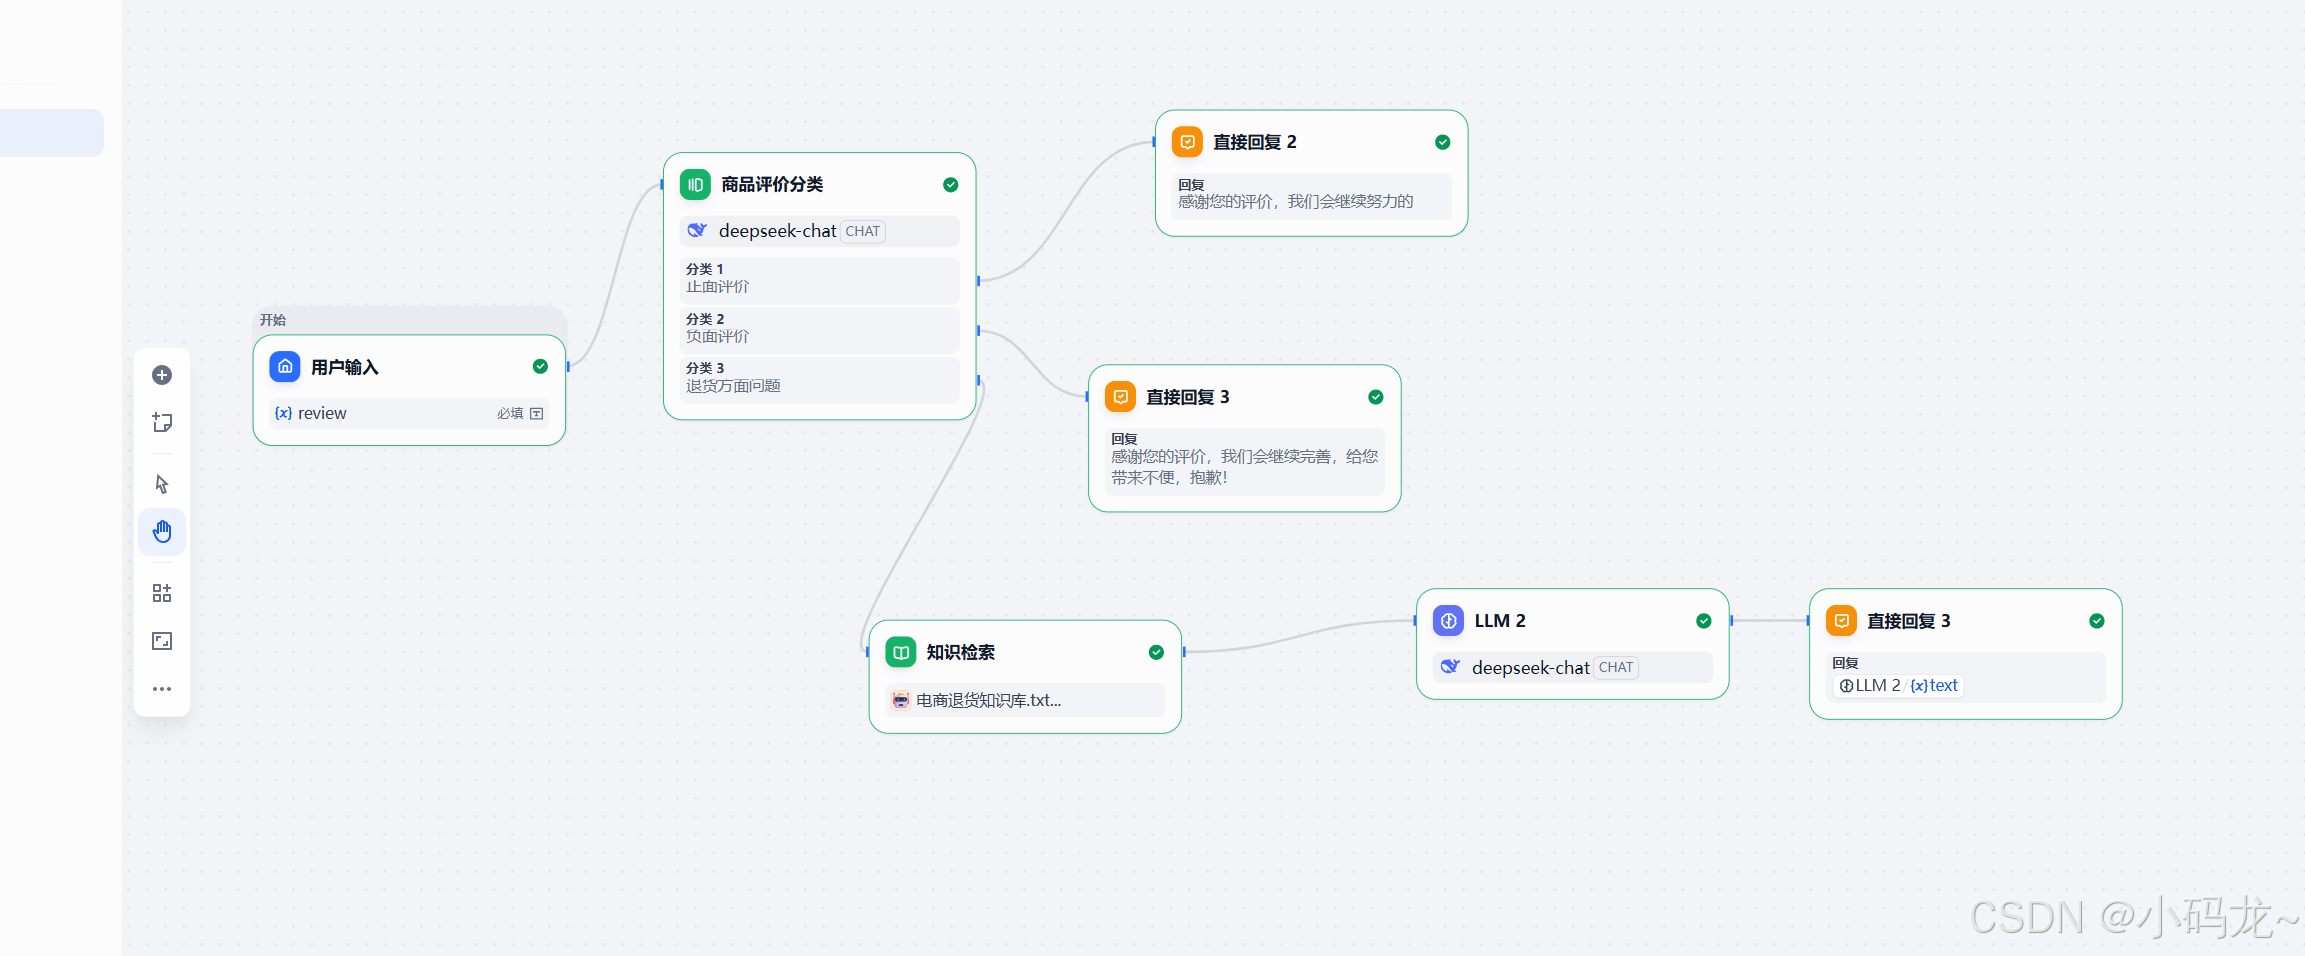Click the review variable row

pyautogui.click(x=409, y=413)
